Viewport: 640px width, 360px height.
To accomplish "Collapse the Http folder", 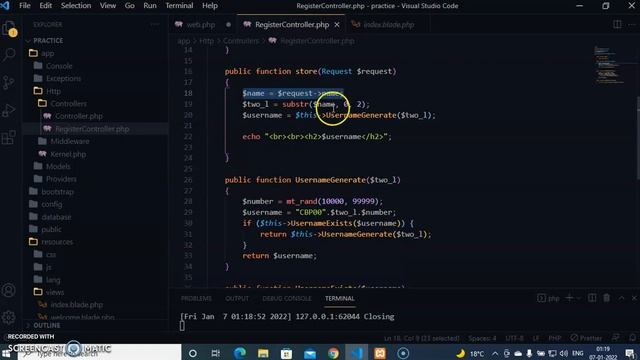I will pyautogui.click(x=53, y=91).
